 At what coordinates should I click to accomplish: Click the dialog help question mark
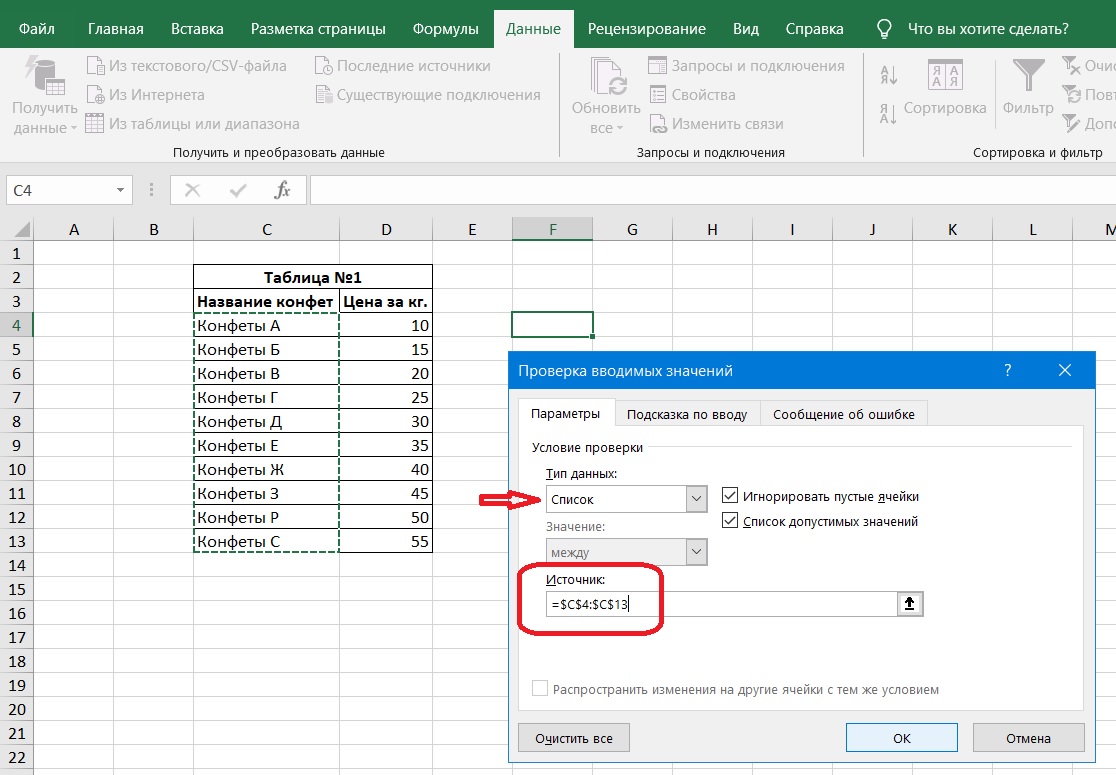tap(1007, 370)
